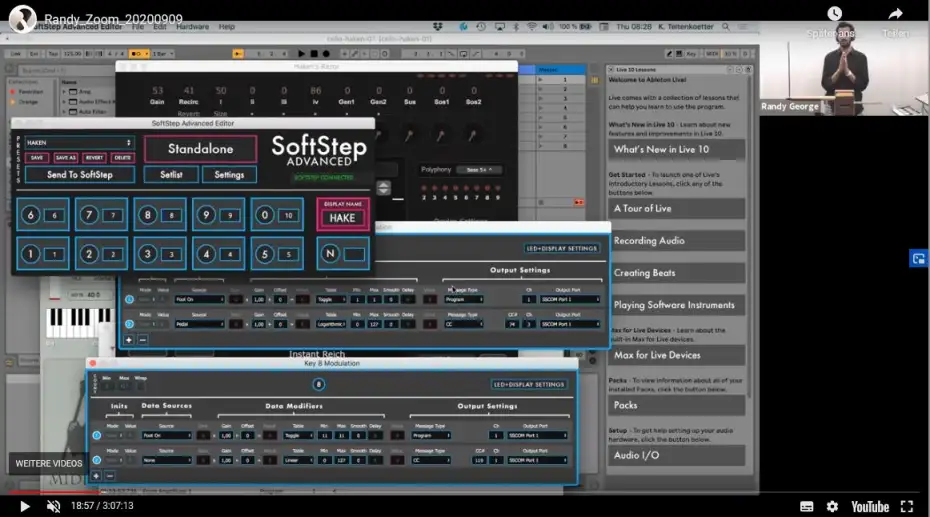Add a modline with plus in upper modulation window
The width and height of the screenshot is (930, 517).
pos(129,340)
